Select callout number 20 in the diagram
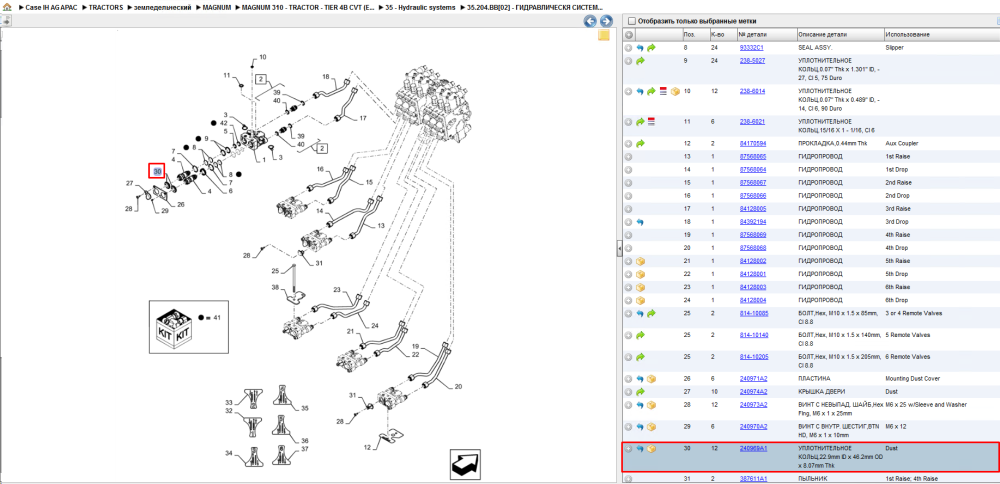This screenshot has width=1000, height=484. pos(458,386)
